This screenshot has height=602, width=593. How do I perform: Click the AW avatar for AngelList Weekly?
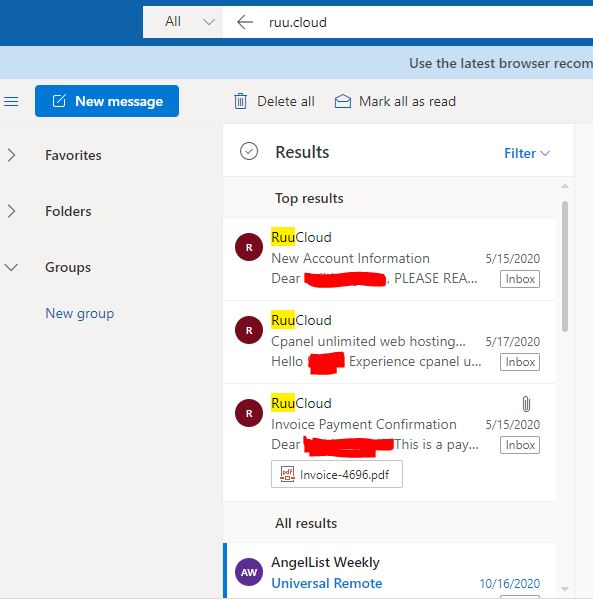coord(249,572)
